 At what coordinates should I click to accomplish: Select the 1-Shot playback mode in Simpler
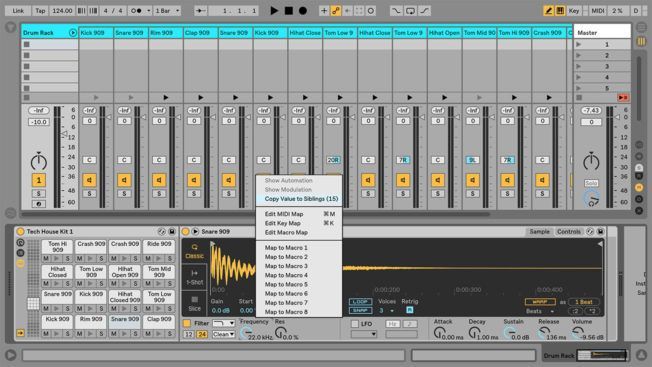pyautogui.click(x=195, y=277)
